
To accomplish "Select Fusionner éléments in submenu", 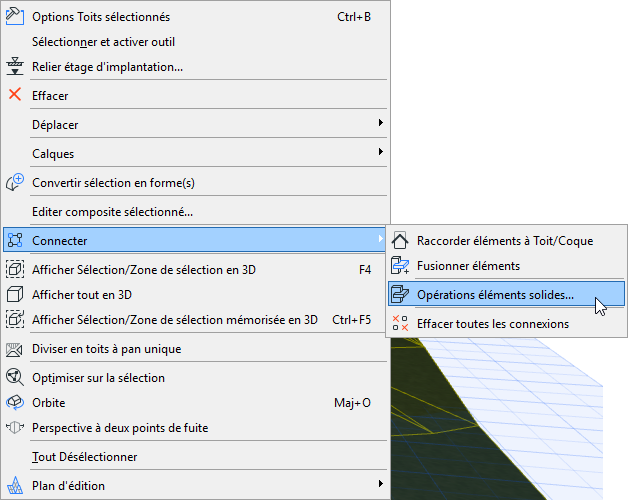I will 506,266.
